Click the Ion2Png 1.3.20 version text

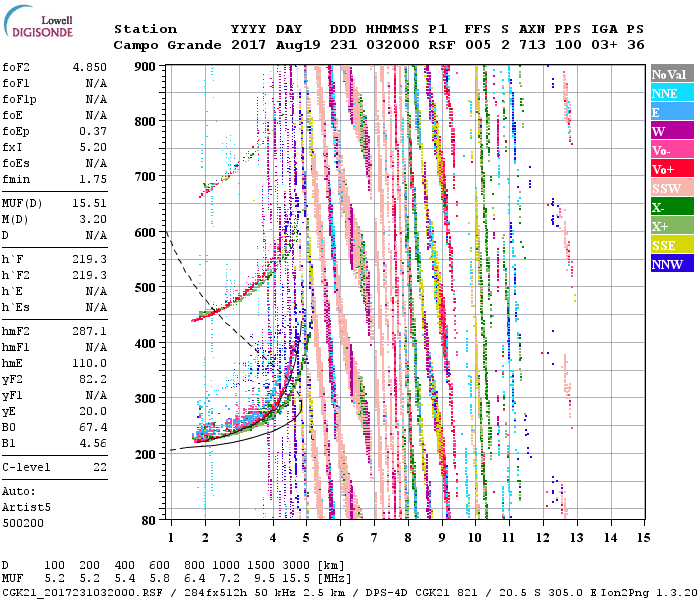tap(649, 592)
